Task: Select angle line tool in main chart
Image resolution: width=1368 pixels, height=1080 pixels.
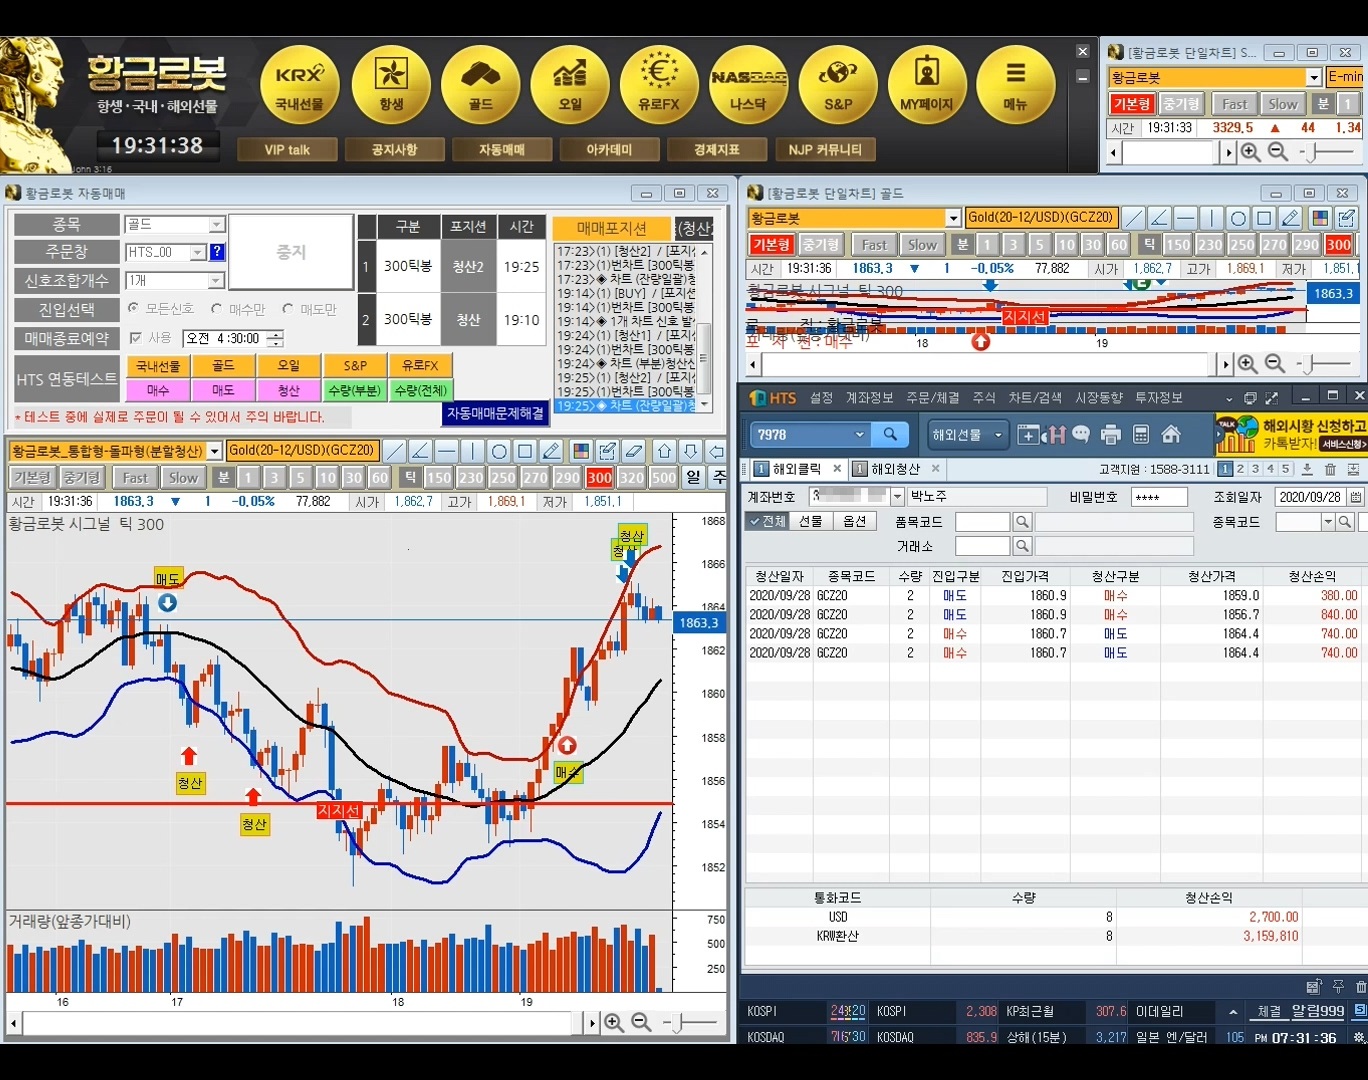Action: tap(421, 451)
